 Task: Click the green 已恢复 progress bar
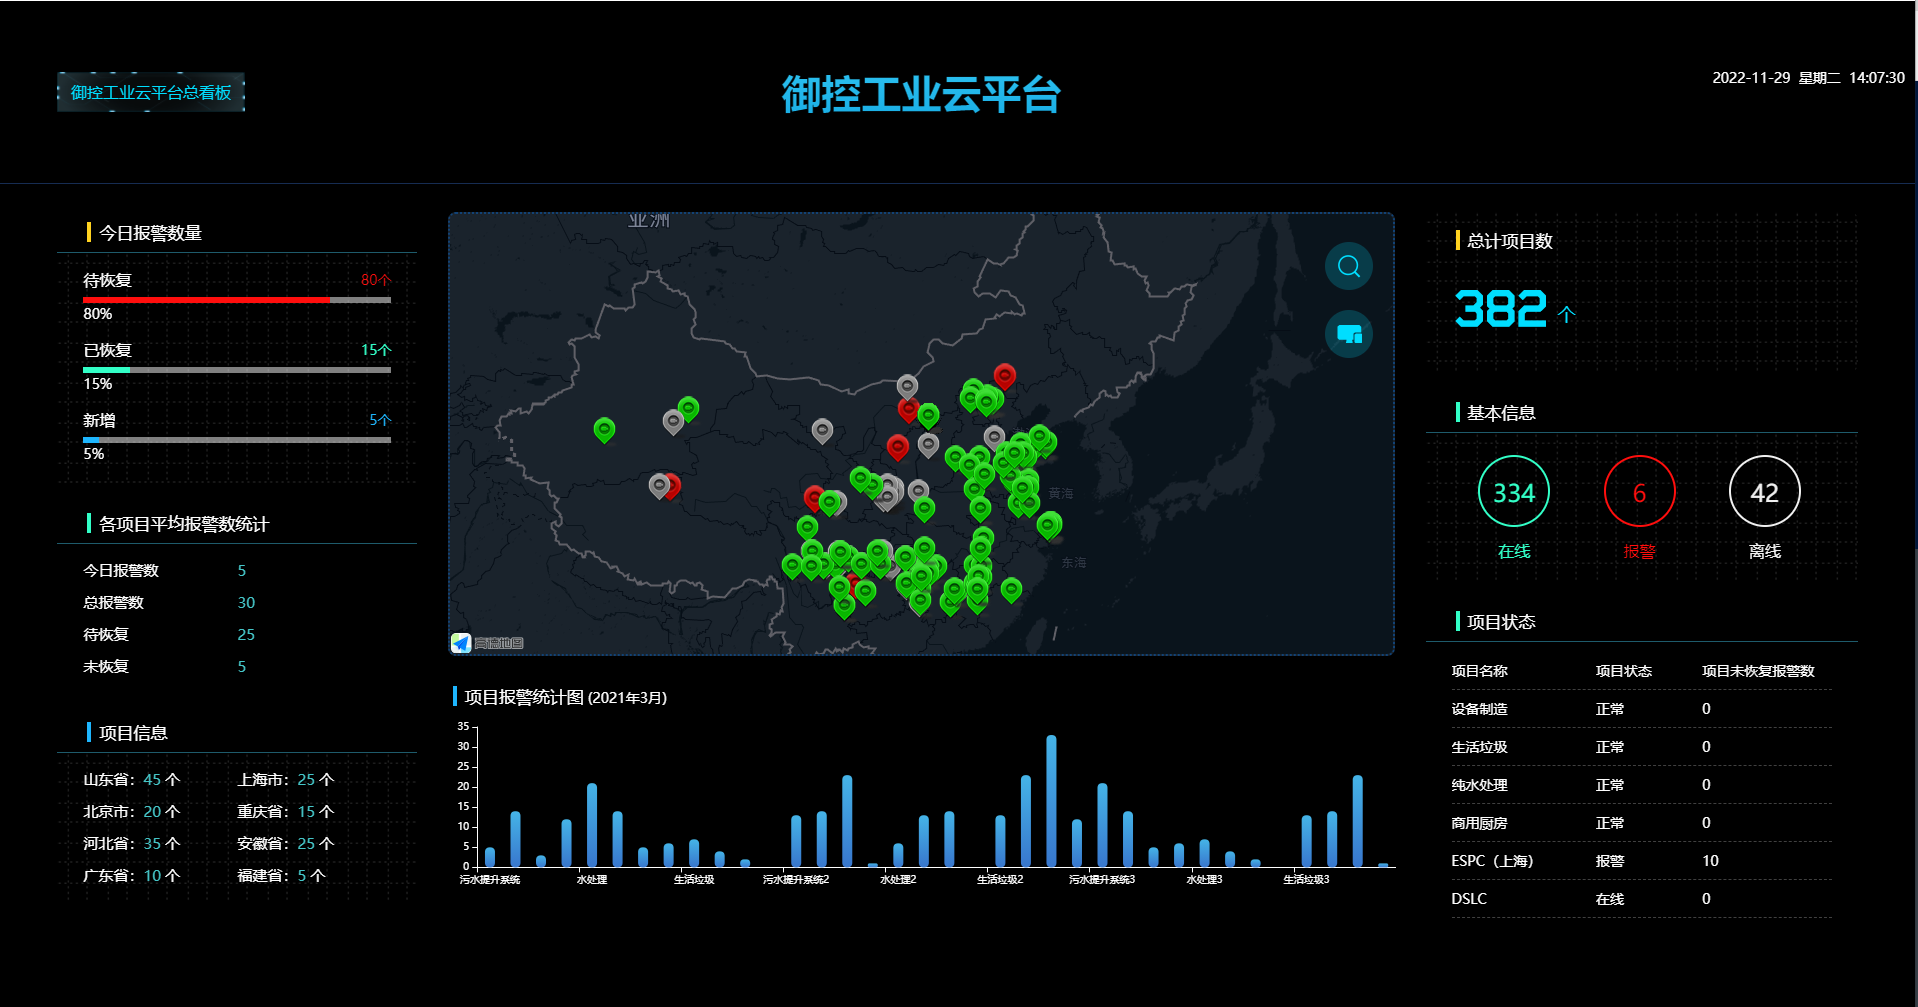point(106,370)
